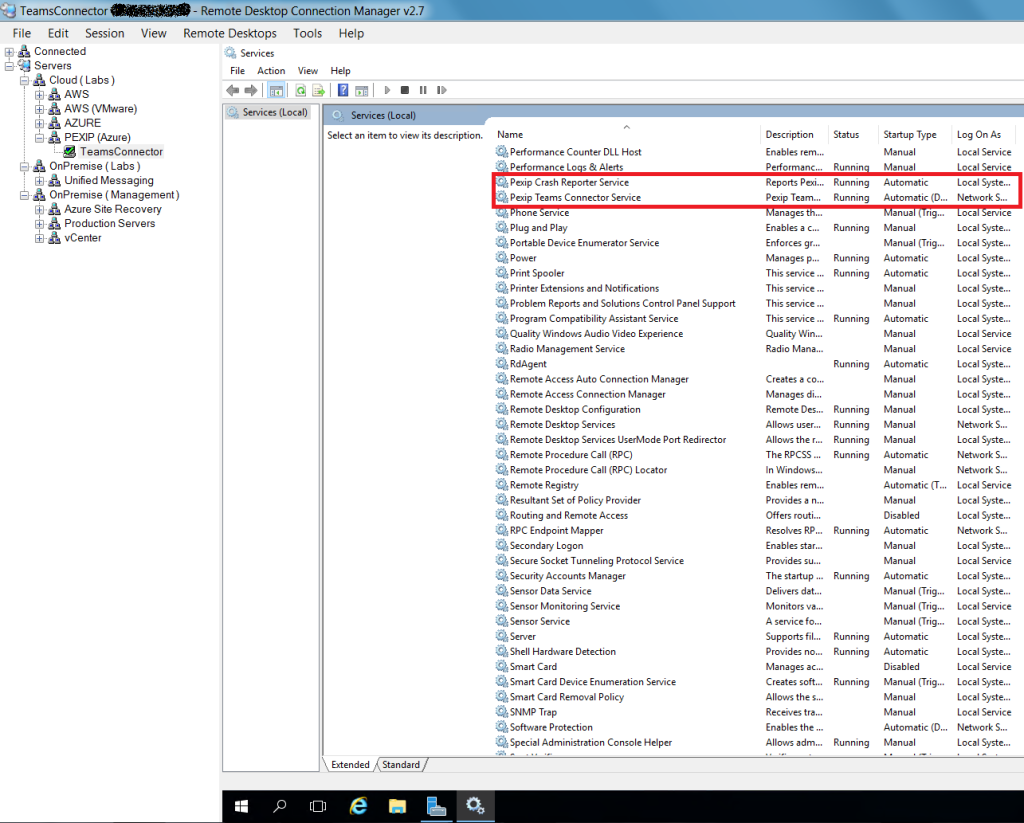Open the Remote Desktops menu

pyautogui.click(x=229, y=33)
